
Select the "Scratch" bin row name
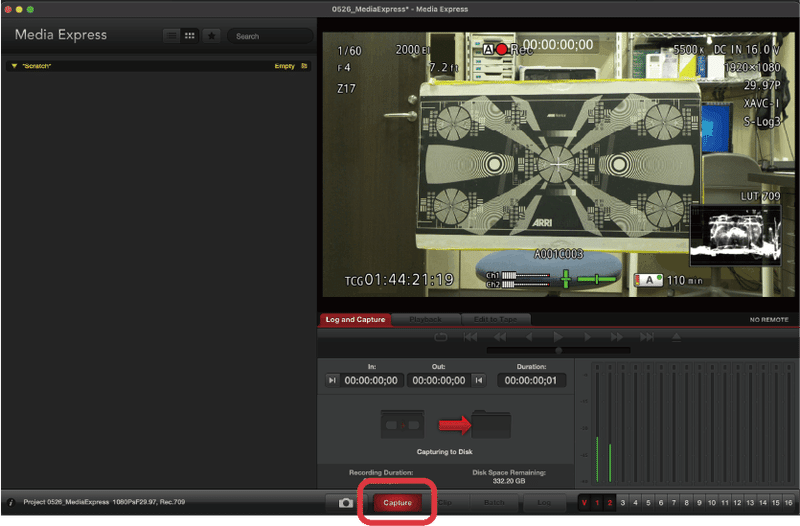tap(37, 66)
